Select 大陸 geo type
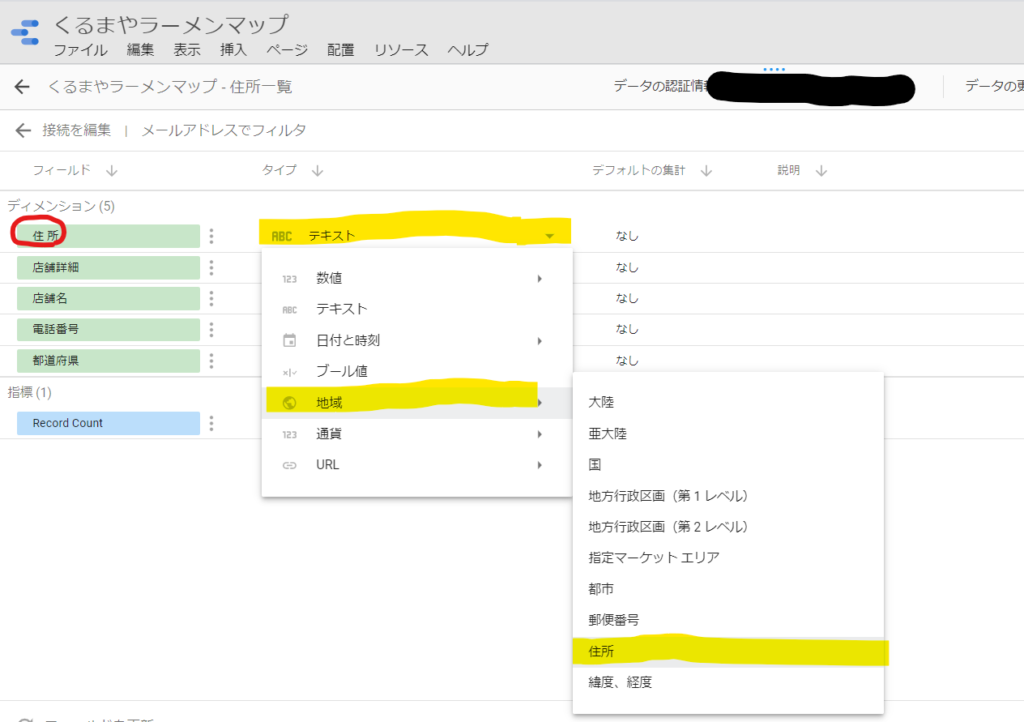 [728, 402]
